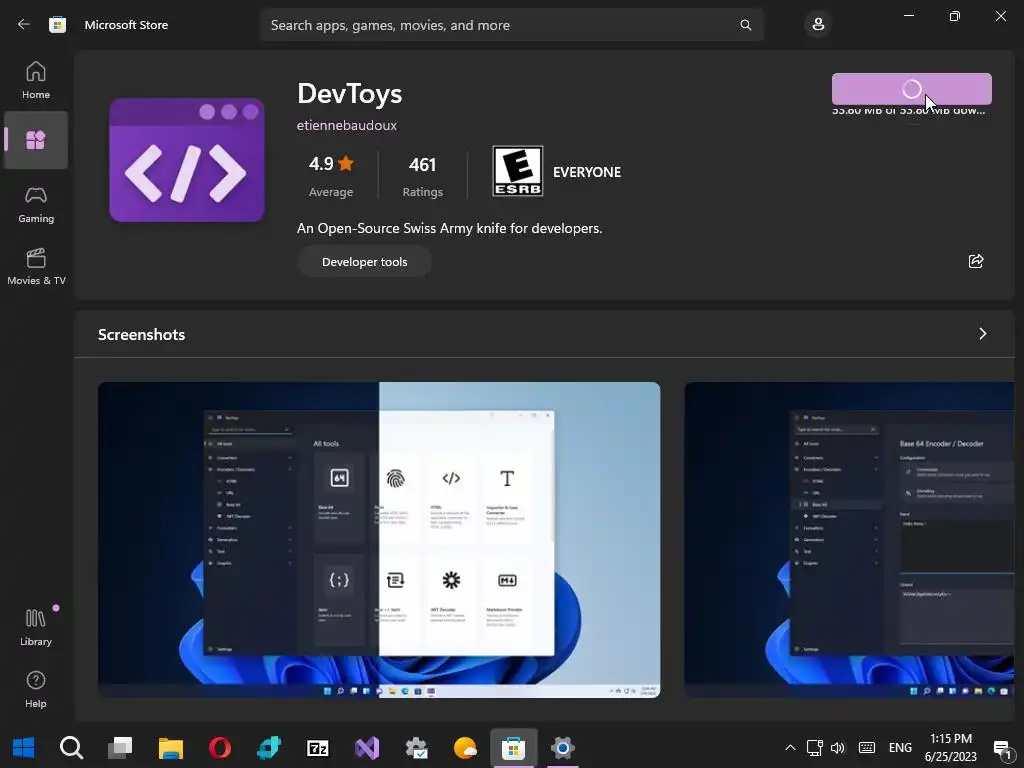The width and height of the screenshot is (1024, 768).
Task: Share the DevToys app
Action: click(x=976, y=261)
